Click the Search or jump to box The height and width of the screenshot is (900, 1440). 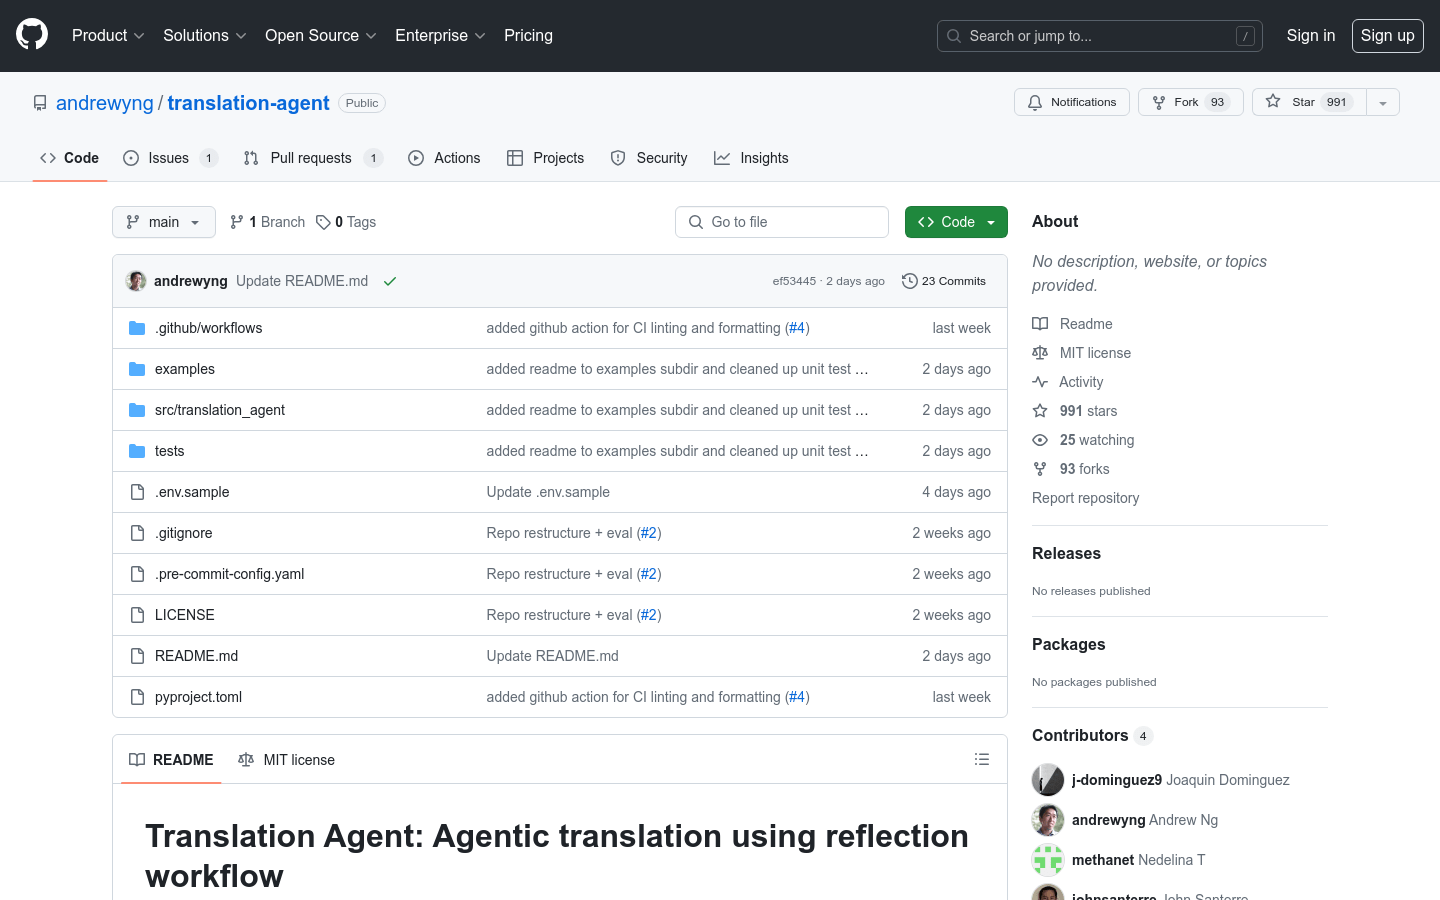1099,36
